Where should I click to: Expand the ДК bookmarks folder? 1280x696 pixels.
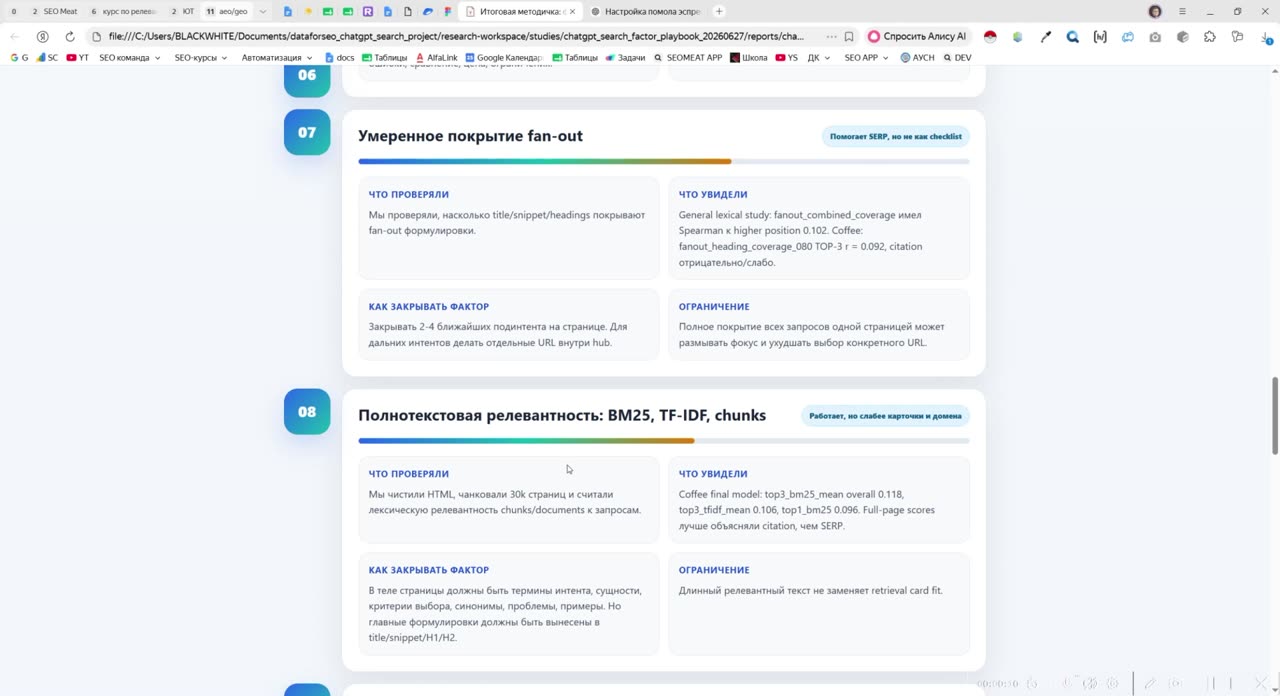click(x=819, y=58)
